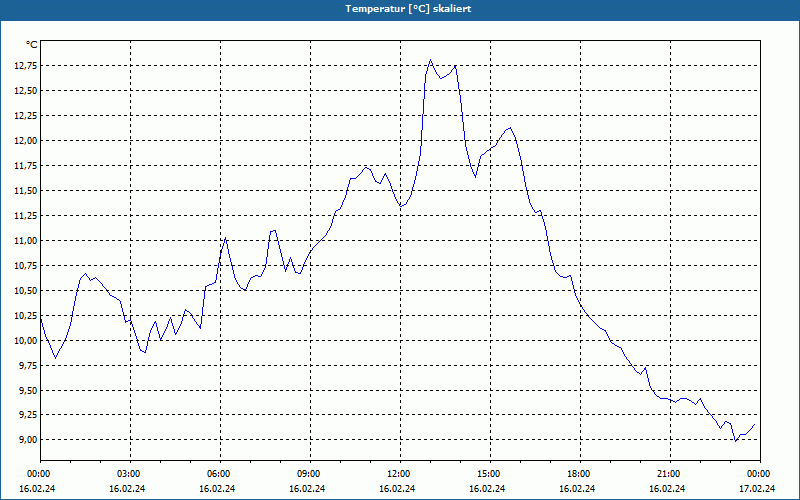Image resolution: width=800 pixels, height=500 pixels.
Task: Click the 16.02.24 date under 18:00
Action: tap(578, 488)
